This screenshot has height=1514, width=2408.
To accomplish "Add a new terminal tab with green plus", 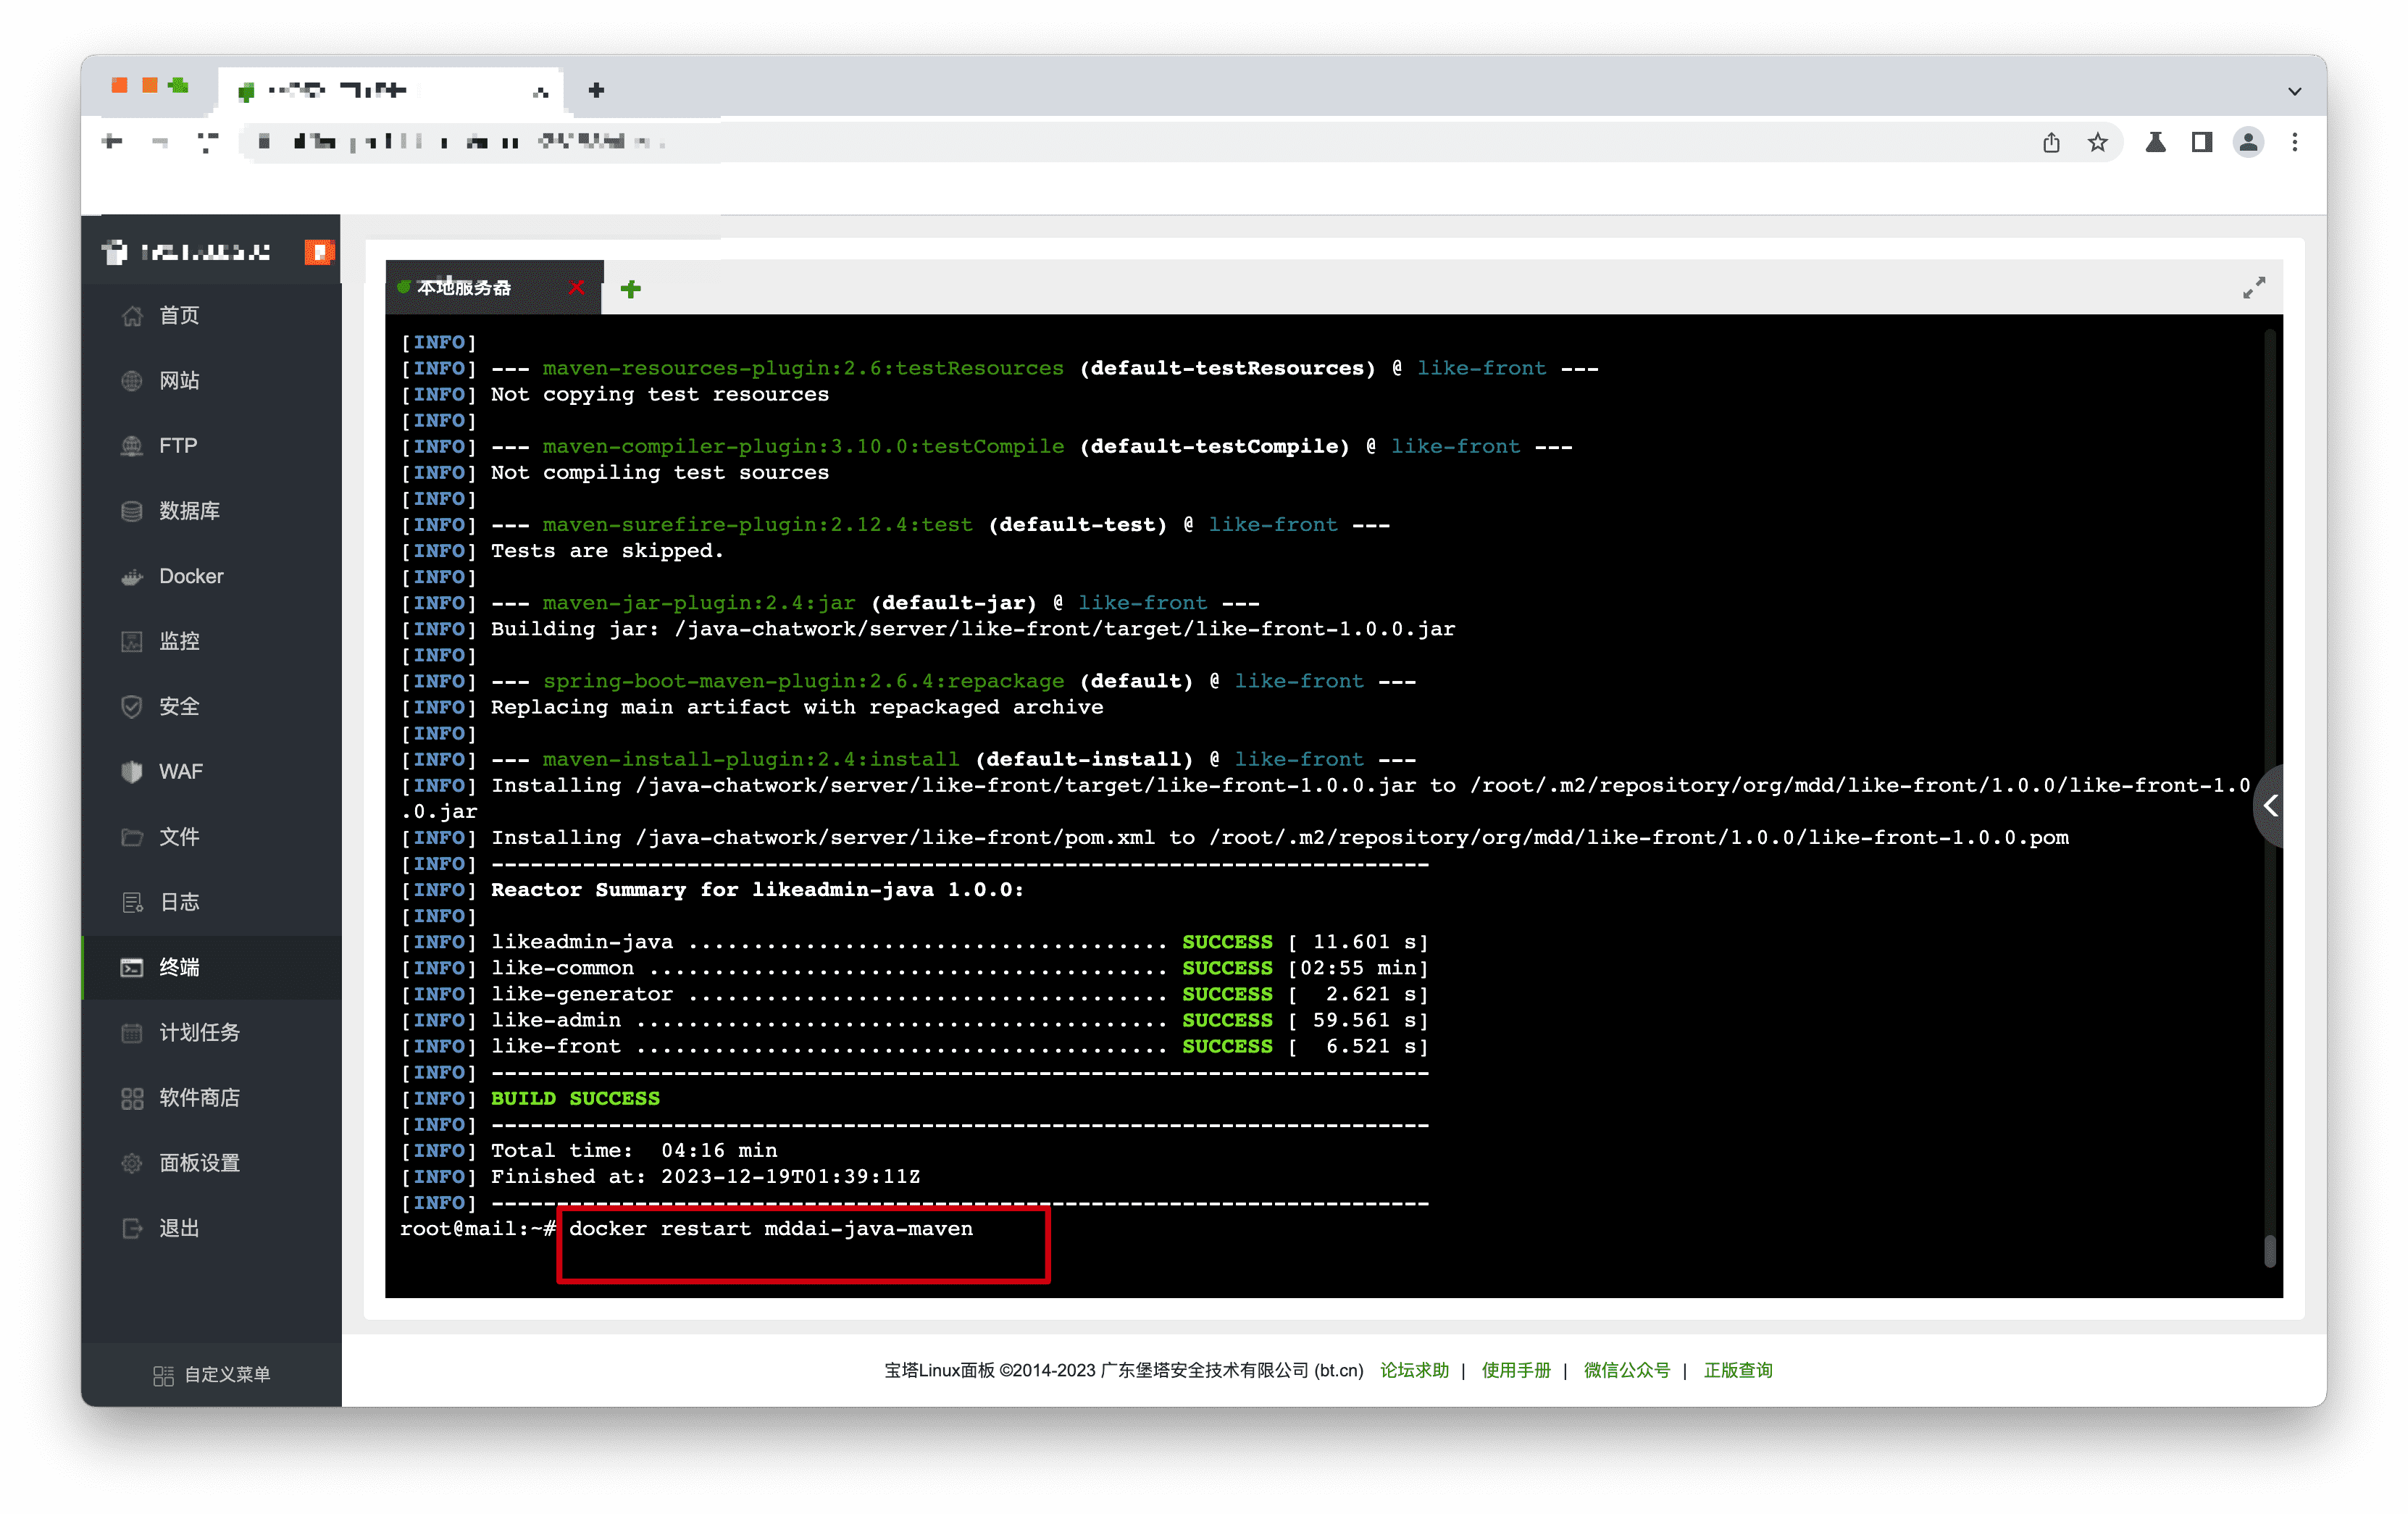I will tap(630, 289).
